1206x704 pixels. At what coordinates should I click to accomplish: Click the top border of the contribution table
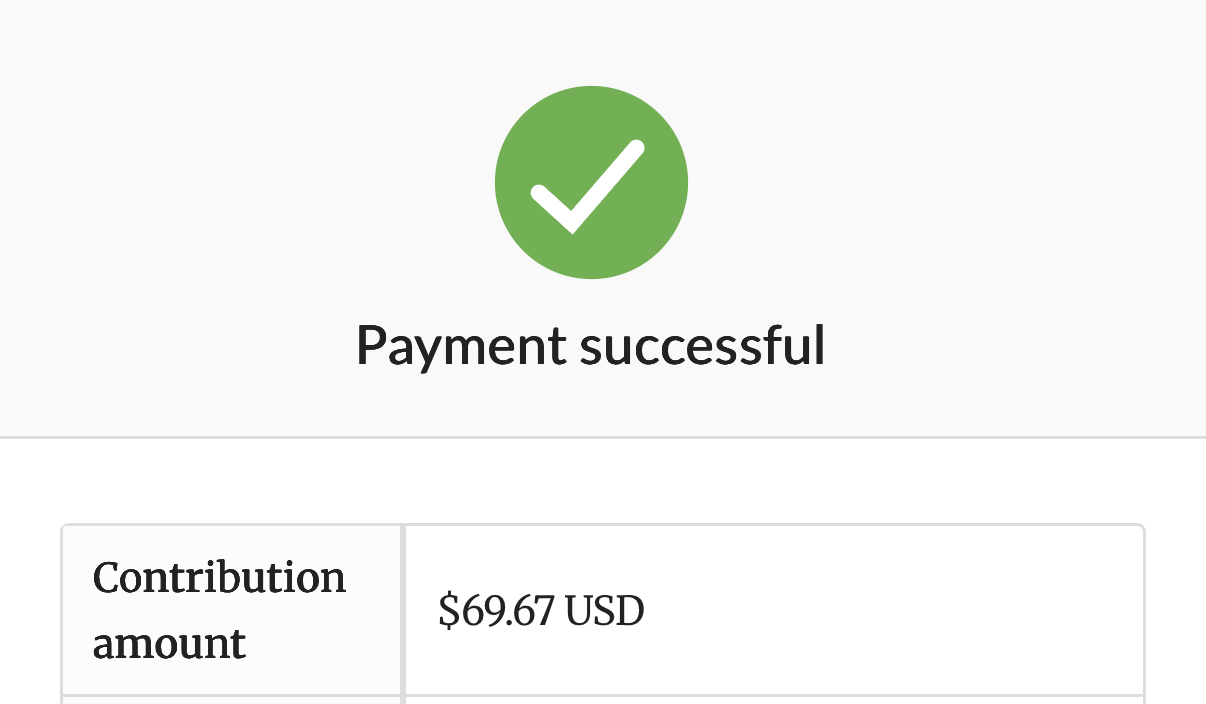coord(603,525)
